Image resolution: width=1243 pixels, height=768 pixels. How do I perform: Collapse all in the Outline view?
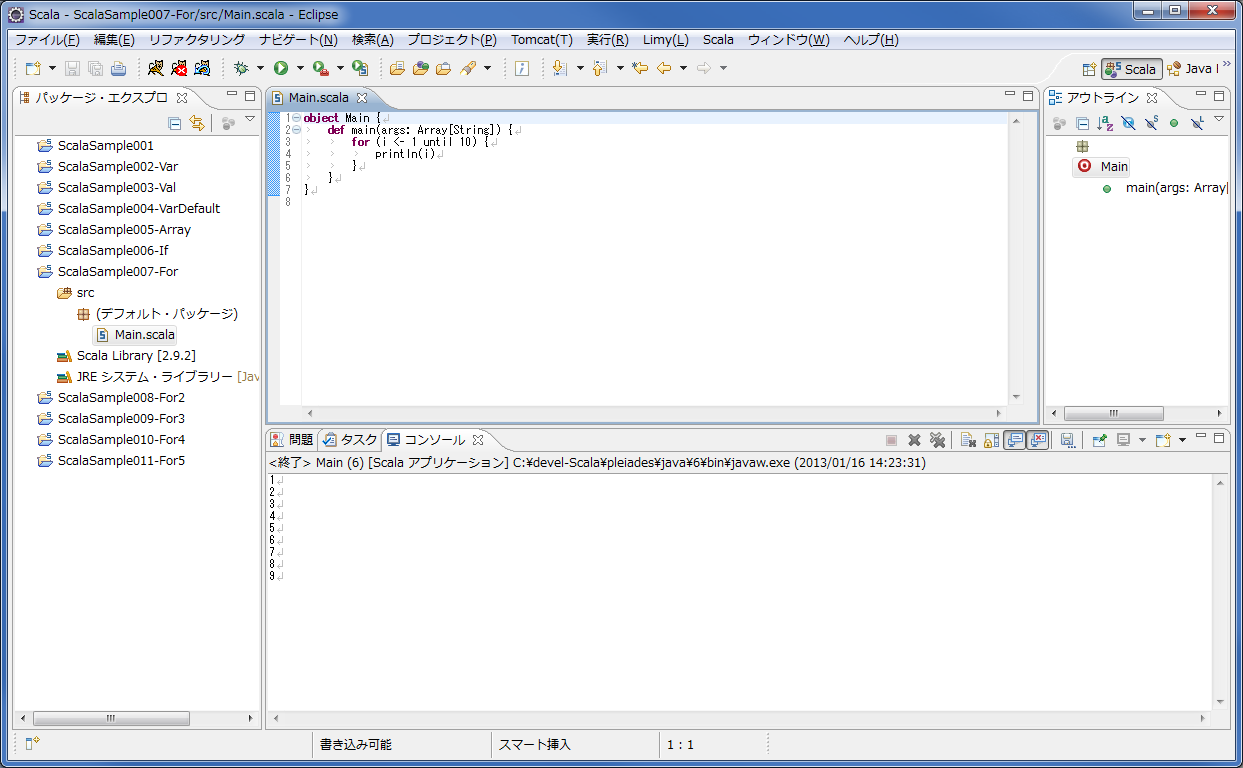1082,123
